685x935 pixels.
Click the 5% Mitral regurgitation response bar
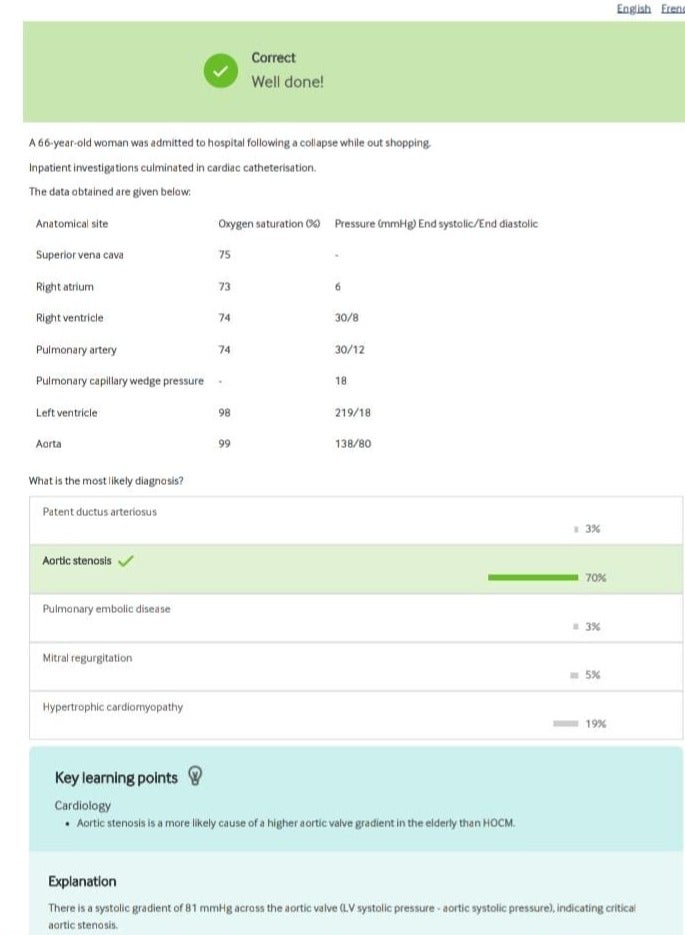574,675
